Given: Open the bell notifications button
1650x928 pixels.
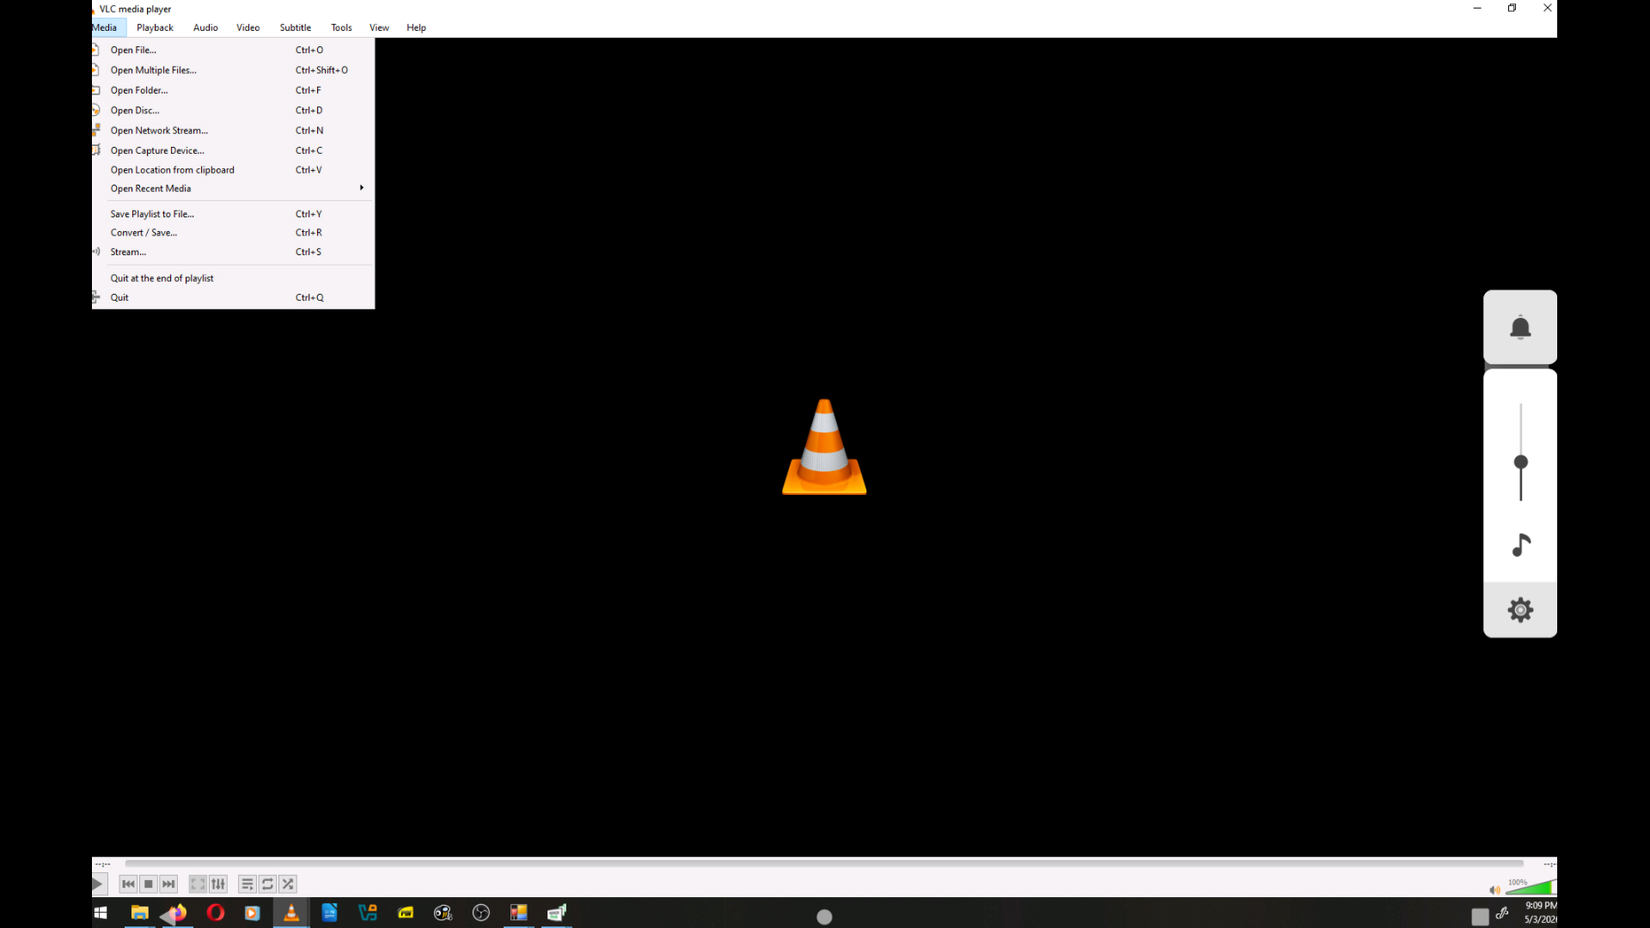Looking at the screenshot, I should [1520, 327].
